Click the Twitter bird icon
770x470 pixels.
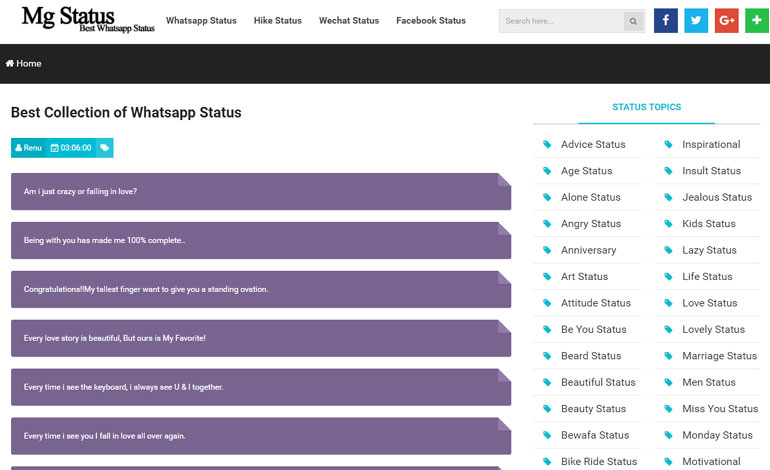point(696,21)
